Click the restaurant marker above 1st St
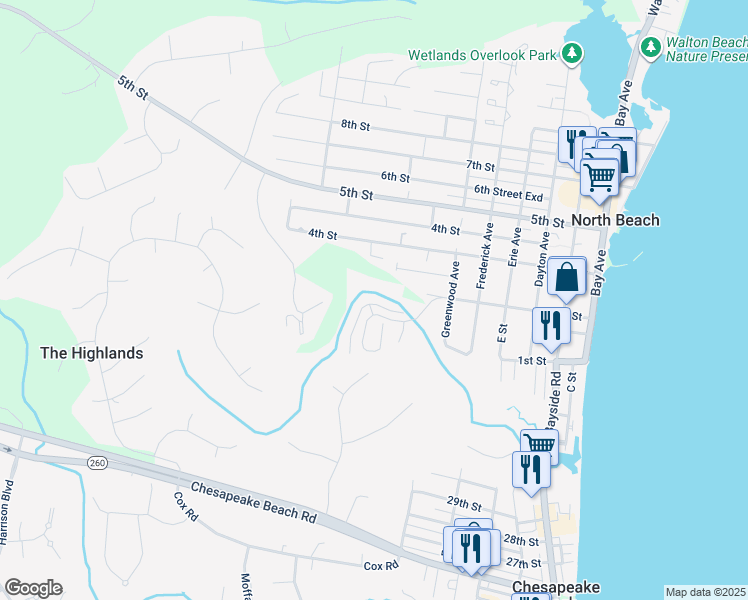The height and width of the screenshot is (600, 748). [x=550, y=325]
